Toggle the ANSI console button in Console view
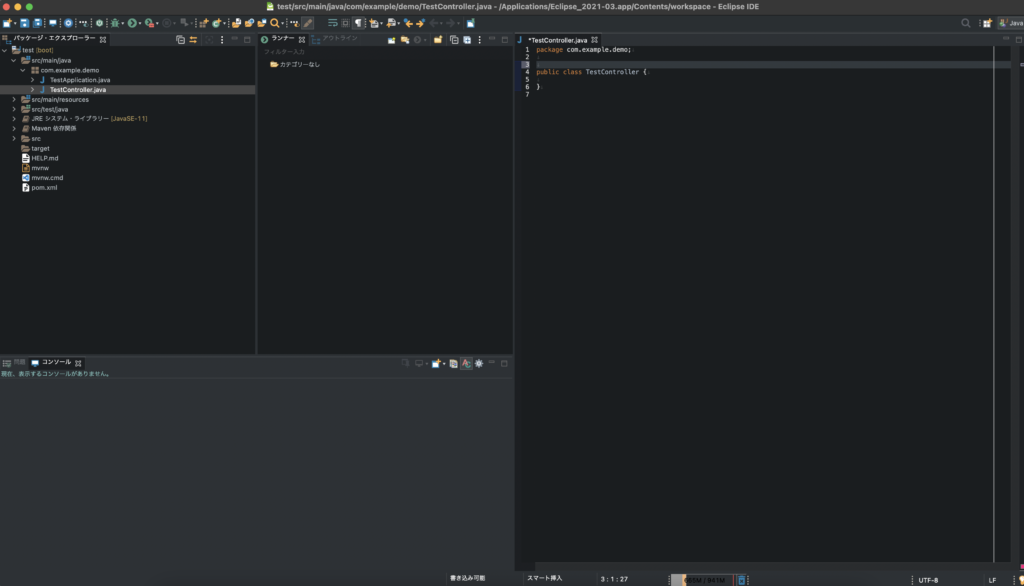Viewport: 1024px width, 586px height. pyautogui.click(x=466, y=364)
